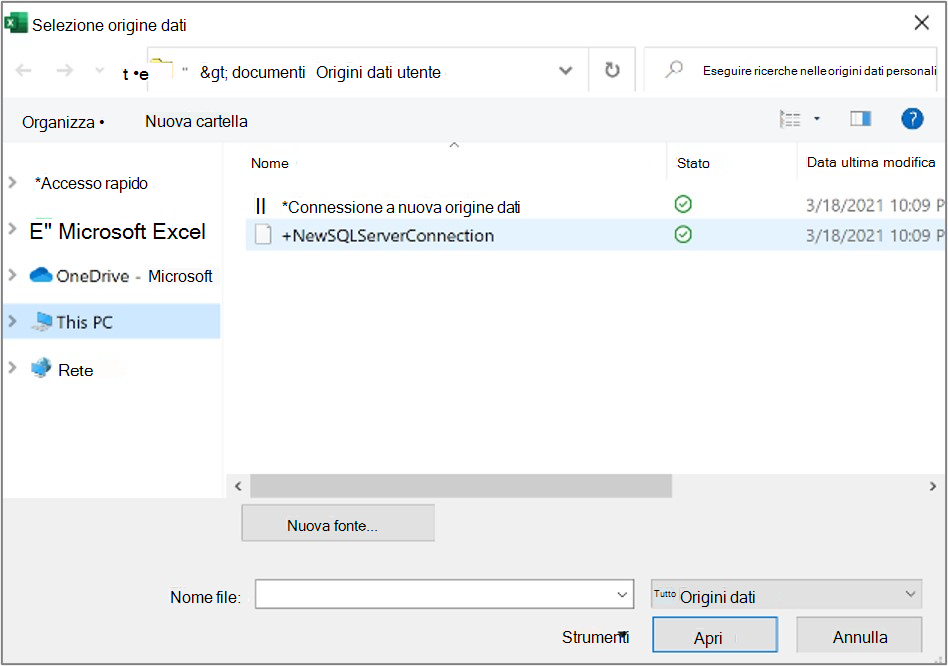The width and height of the screenshot is (948, 666).
Task: Click the OneDrive cloud icon
Action: (x=41, y=275)
